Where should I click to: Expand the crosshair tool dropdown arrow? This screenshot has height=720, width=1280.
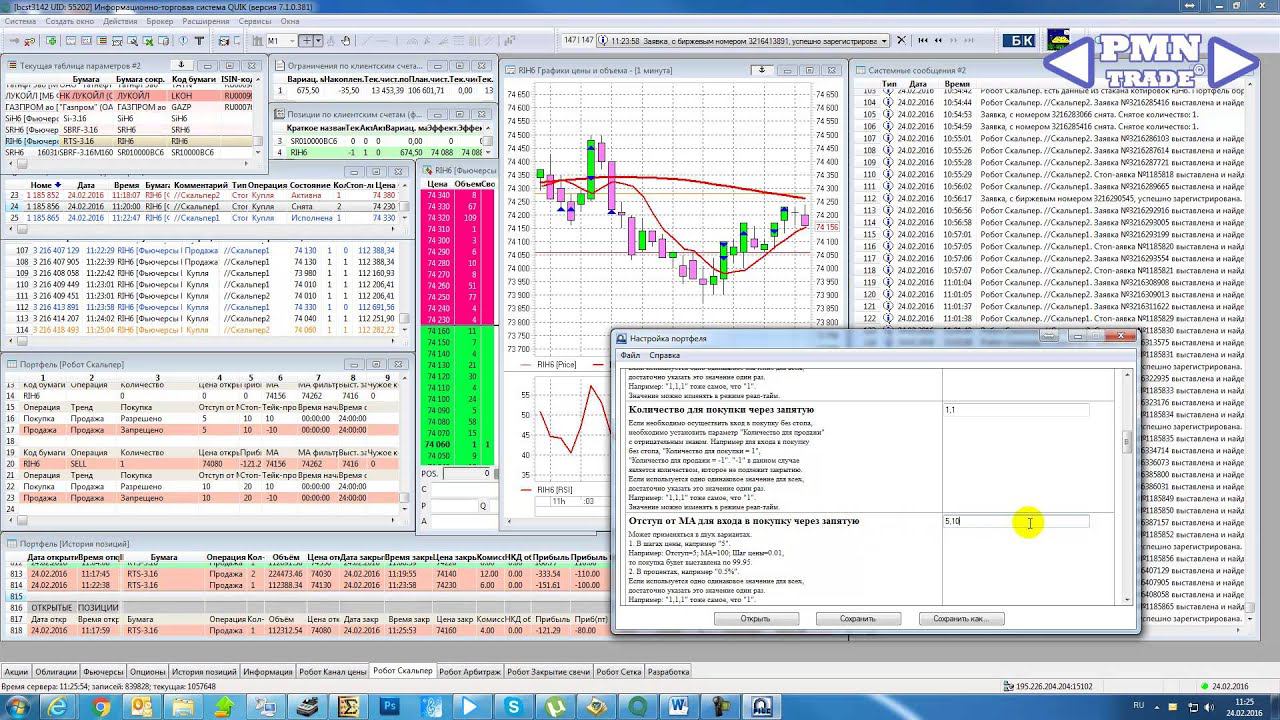[x=319, y=41]
